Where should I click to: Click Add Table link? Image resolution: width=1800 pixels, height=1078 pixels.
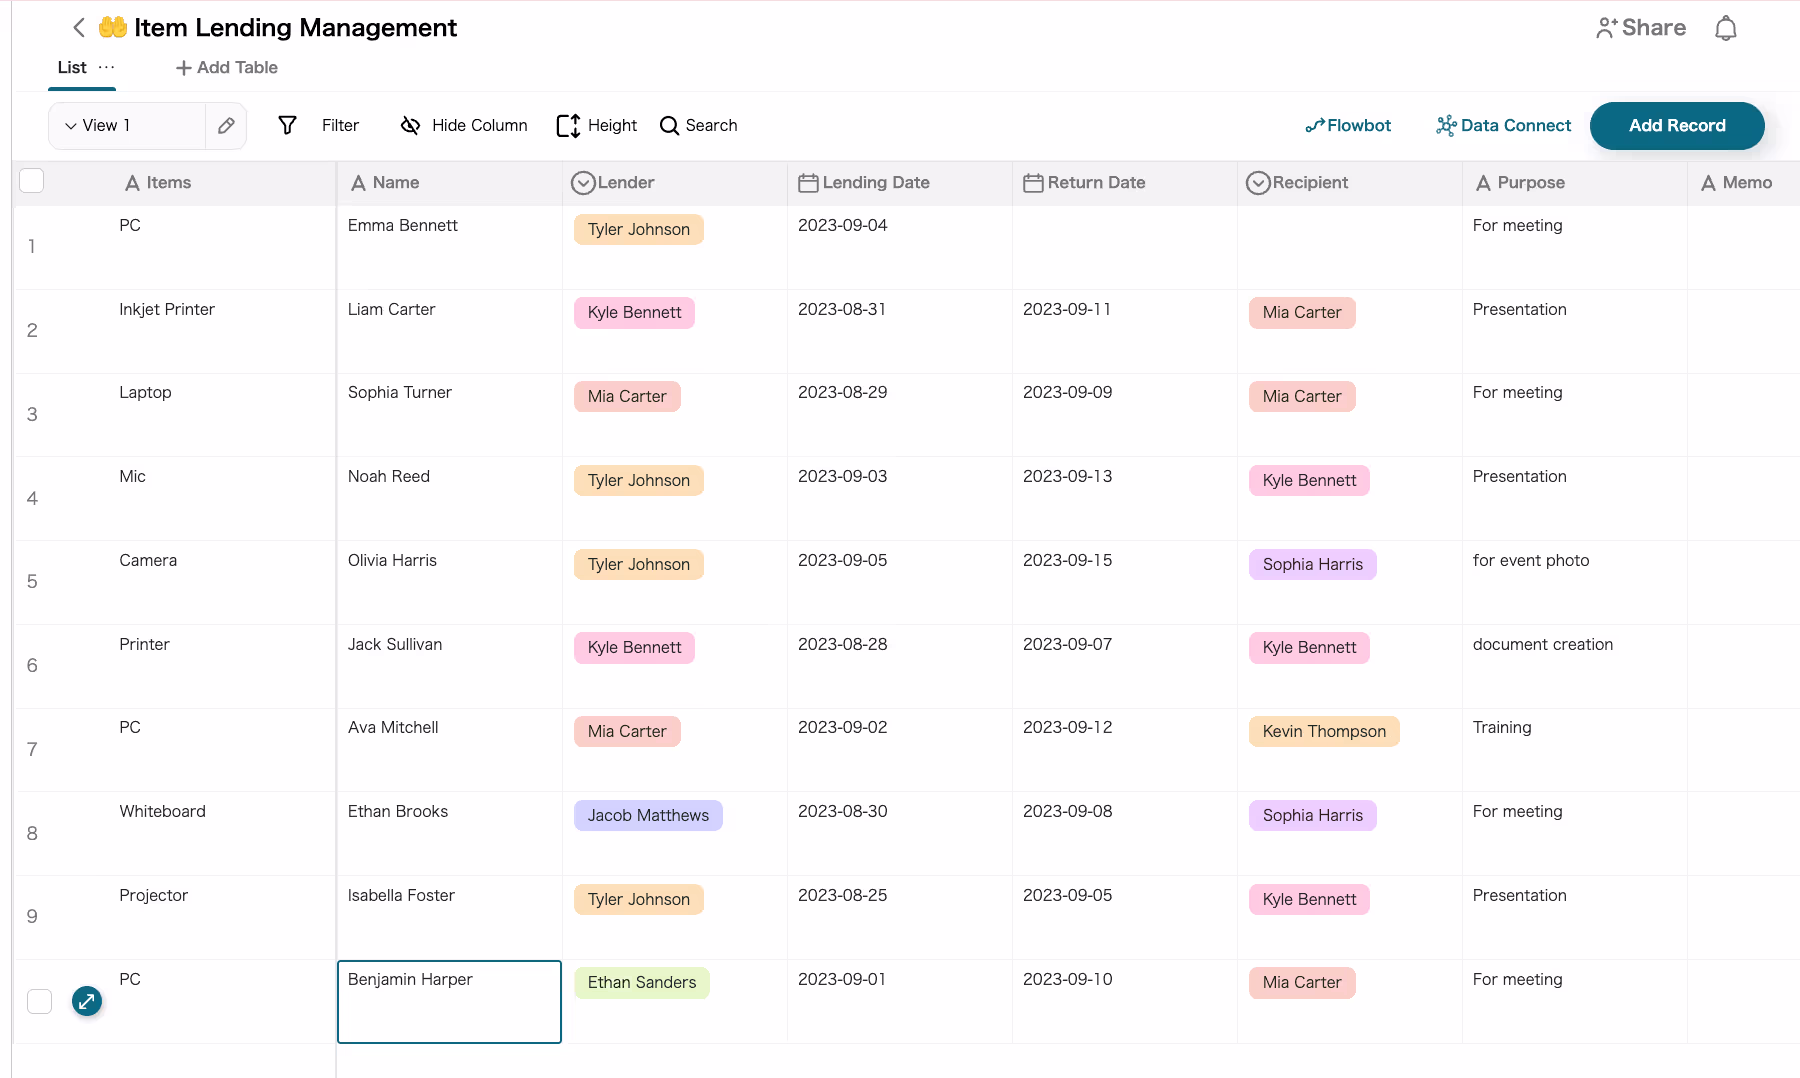227,68
